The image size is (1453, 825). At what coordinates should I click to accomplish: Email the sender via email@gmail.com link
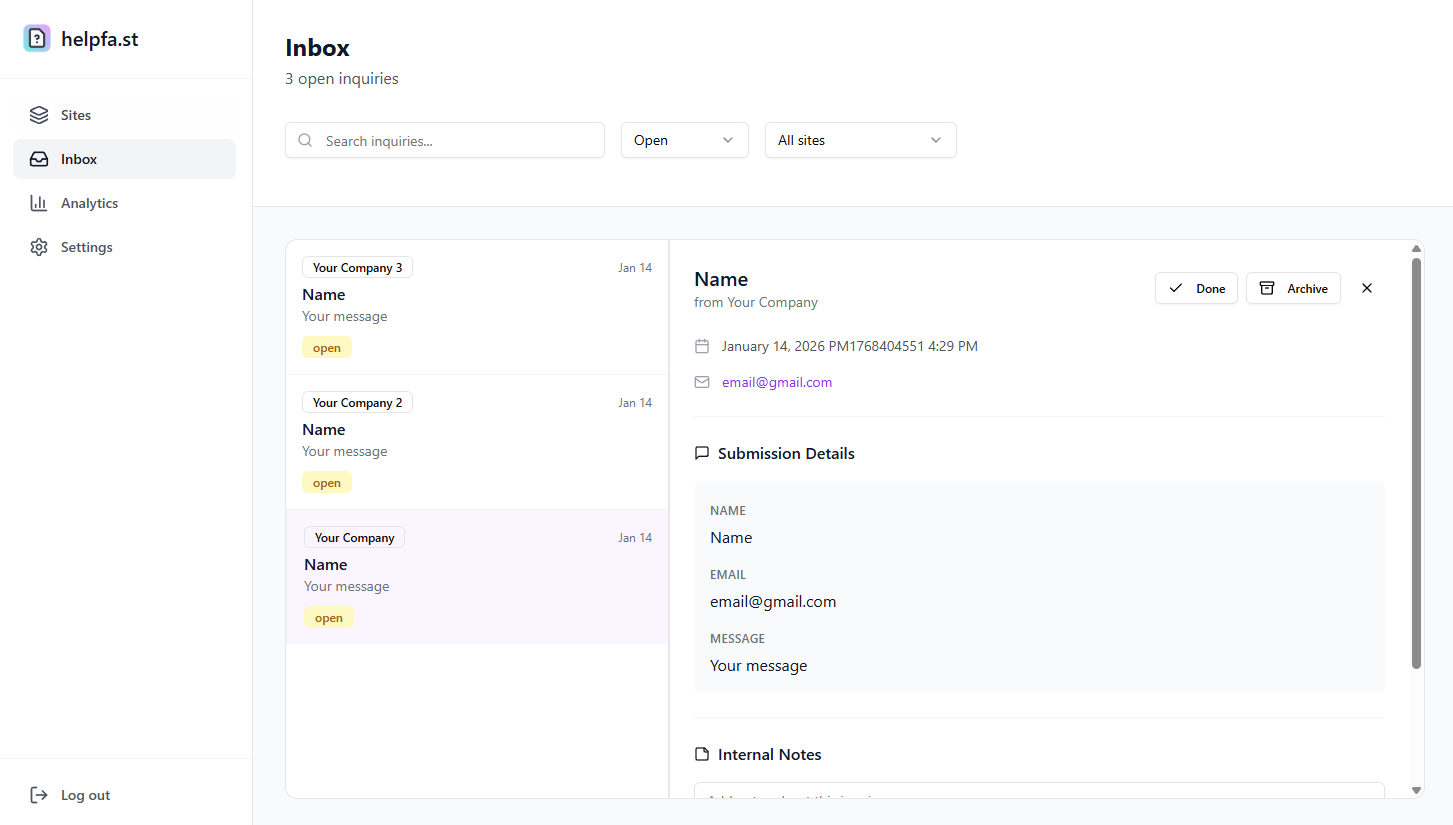coord(777,381)
